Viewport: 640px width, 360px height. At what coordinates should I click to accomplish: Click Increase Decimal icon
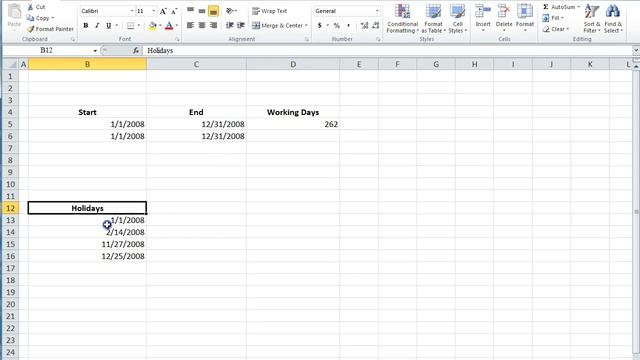tap(364, 25)
